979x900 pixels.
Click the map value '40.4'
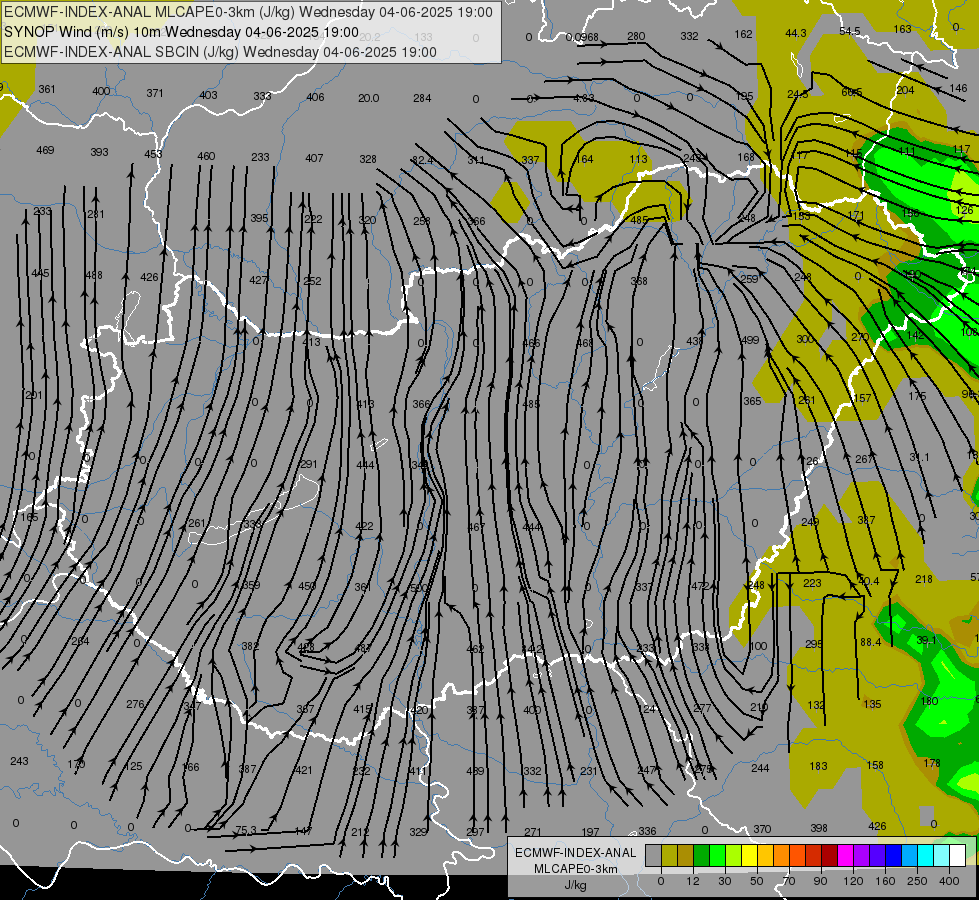click(x=868, y=581)
